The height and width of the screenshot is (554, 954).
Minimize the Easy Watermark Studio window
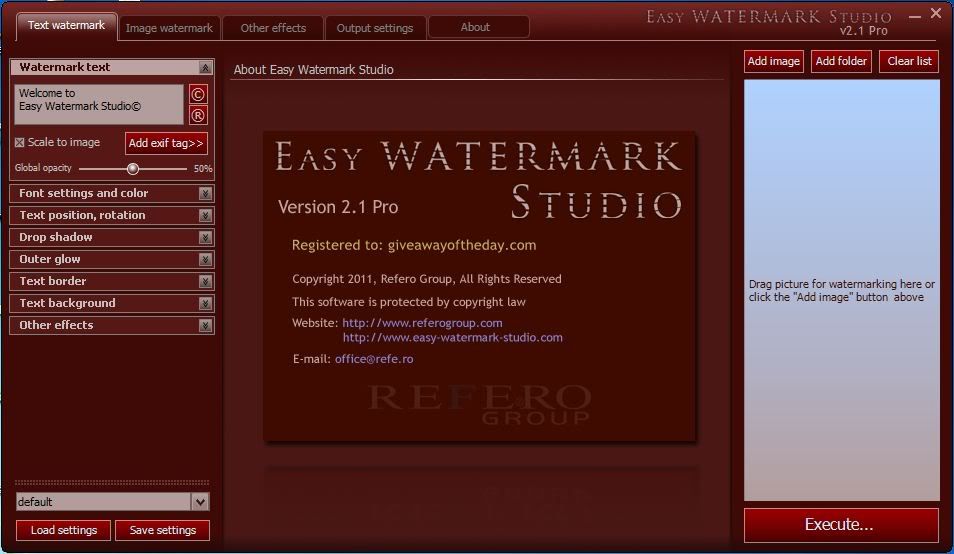(914, 17)
